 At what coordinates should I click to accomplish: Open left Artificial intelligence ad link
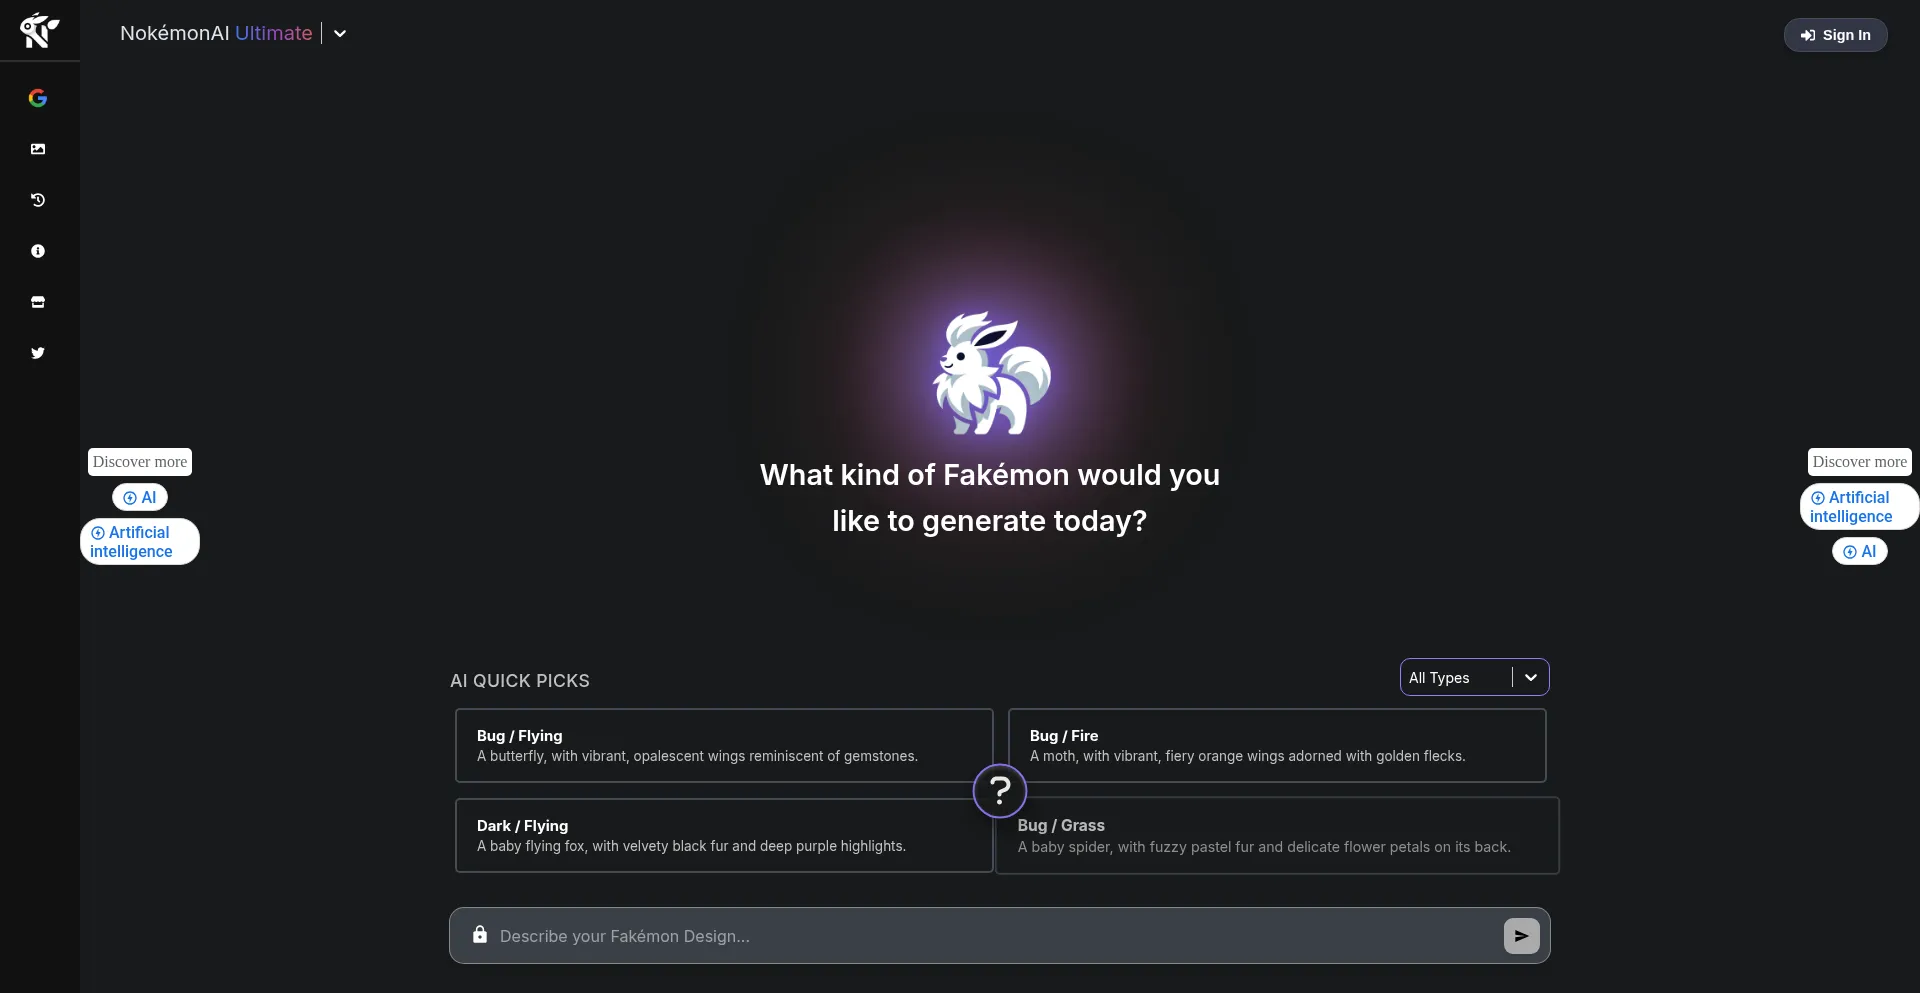point(139,542)
